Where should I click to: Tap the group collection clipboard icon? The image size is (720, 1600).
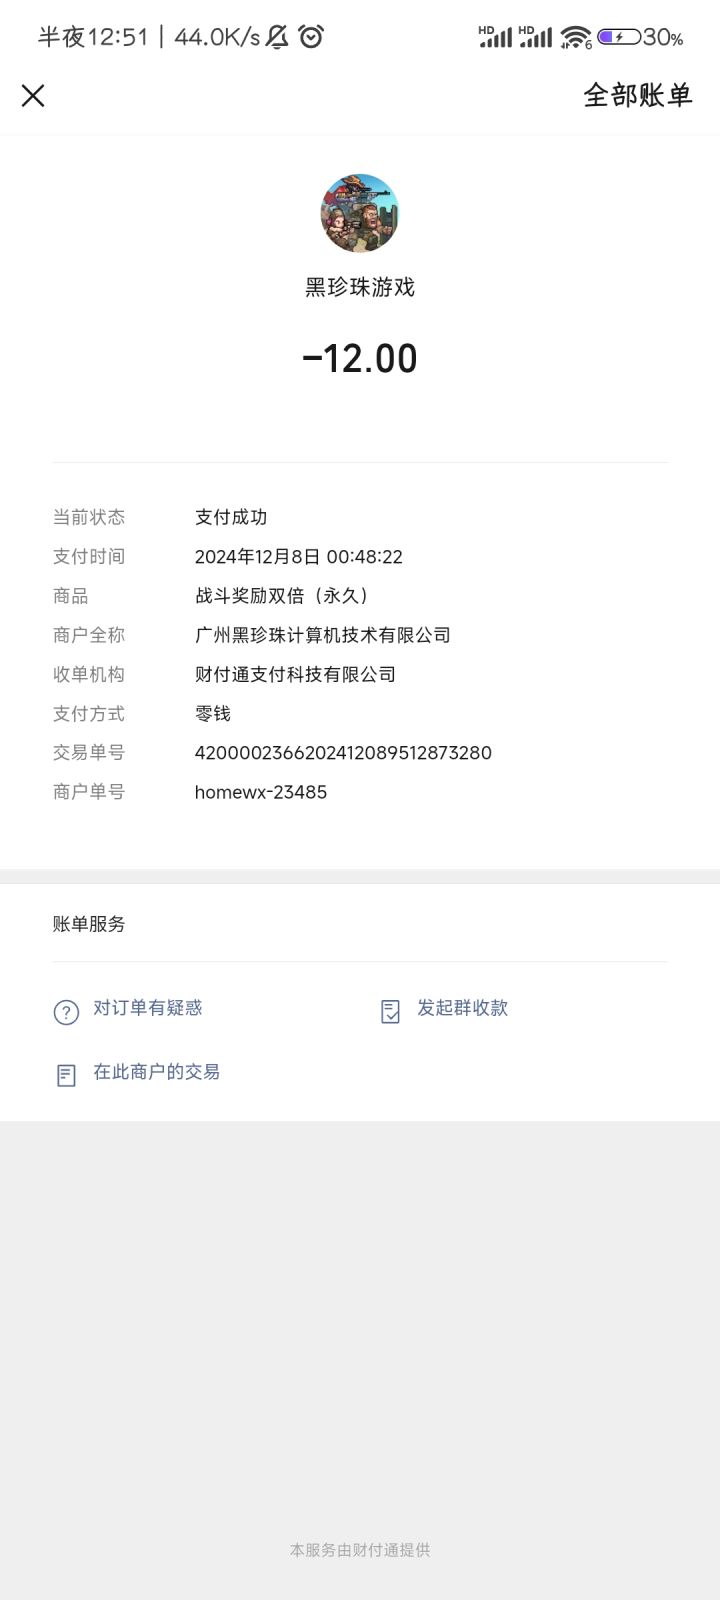tap(391, 1012)
